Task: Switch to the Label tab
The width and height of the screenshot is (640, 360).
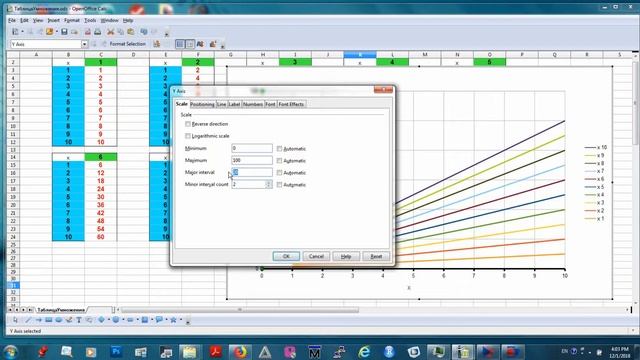Action: pyautogui.click(x=234, y=104)
